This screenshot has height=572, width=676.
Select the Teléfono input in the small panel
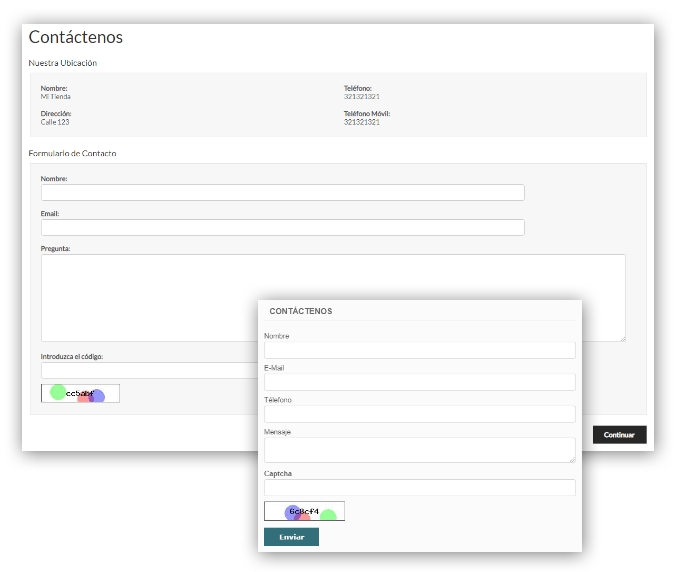[419, 414]
